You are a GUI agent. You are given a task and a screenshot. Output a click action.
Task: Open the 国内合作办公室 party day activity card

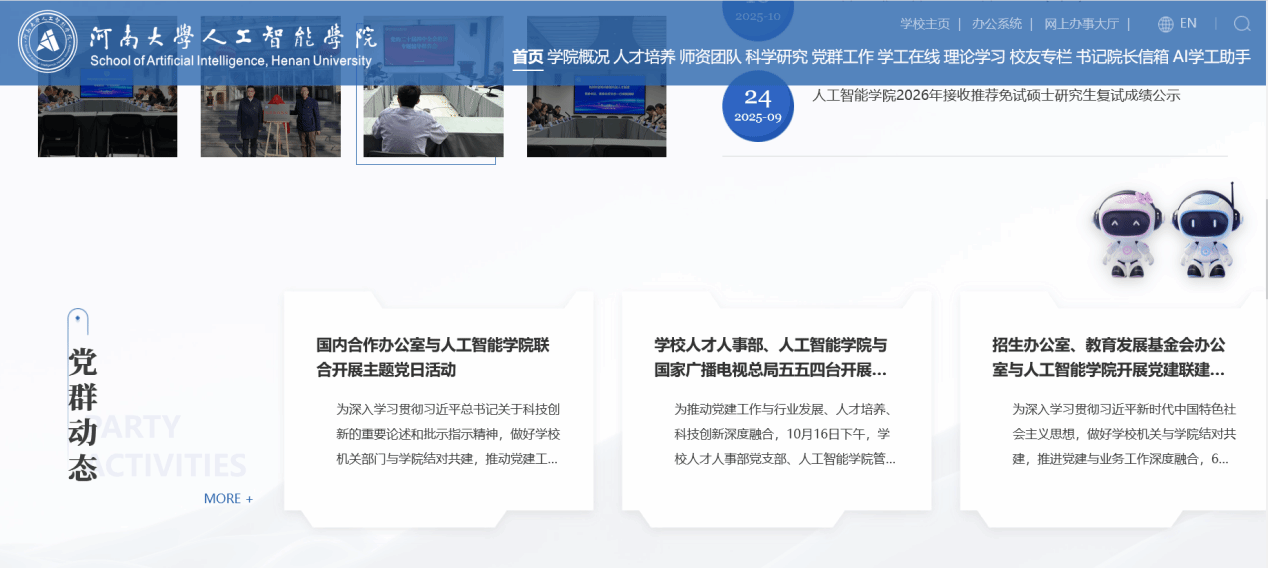click(438, 357)
